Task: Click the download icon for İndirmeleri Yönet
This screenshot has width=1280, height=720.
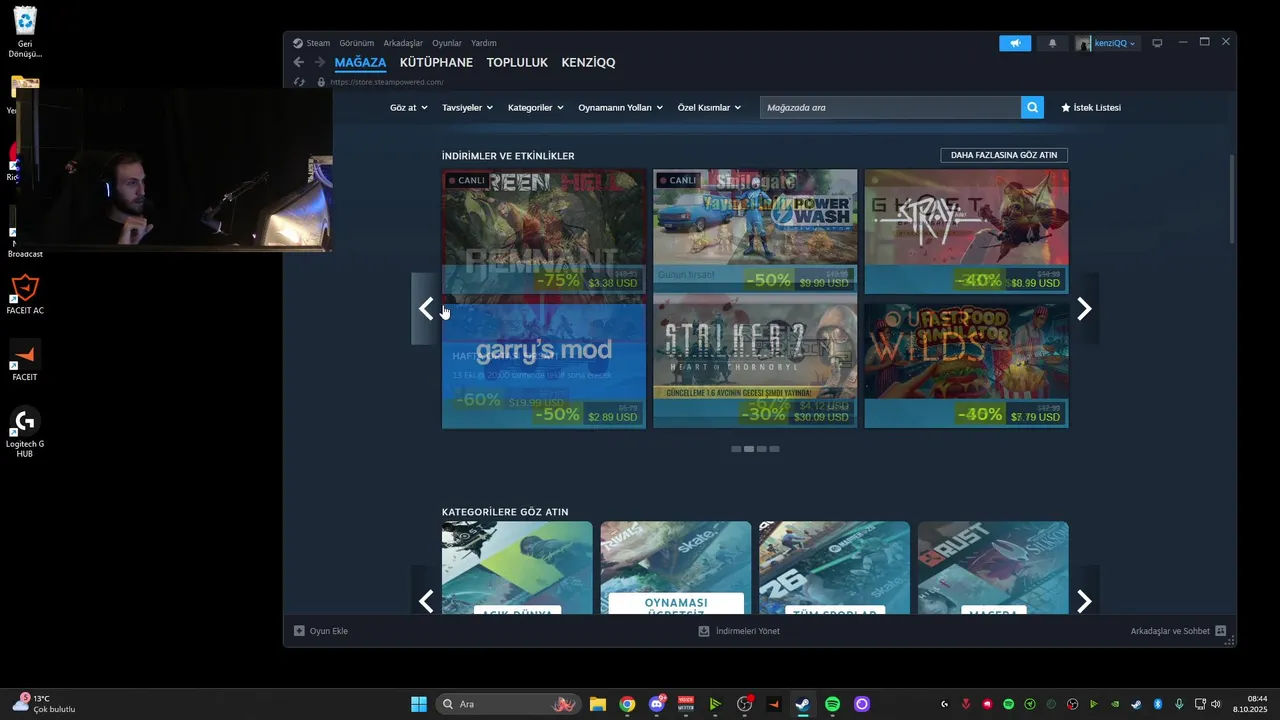Action: [x=704, y=631]
